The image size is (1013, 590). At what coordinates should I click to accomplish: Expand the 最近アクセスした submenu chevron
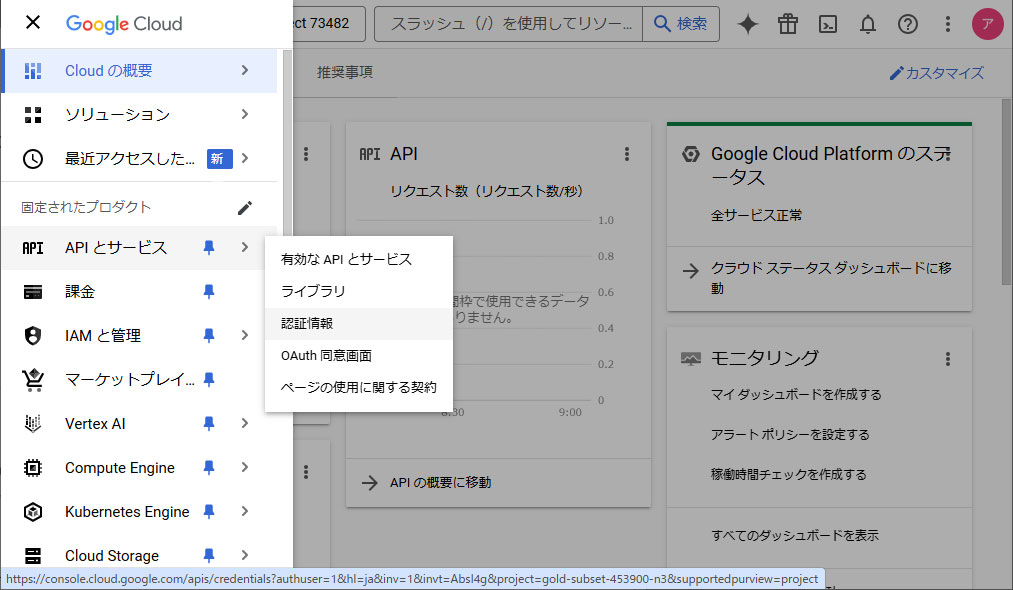245,158
